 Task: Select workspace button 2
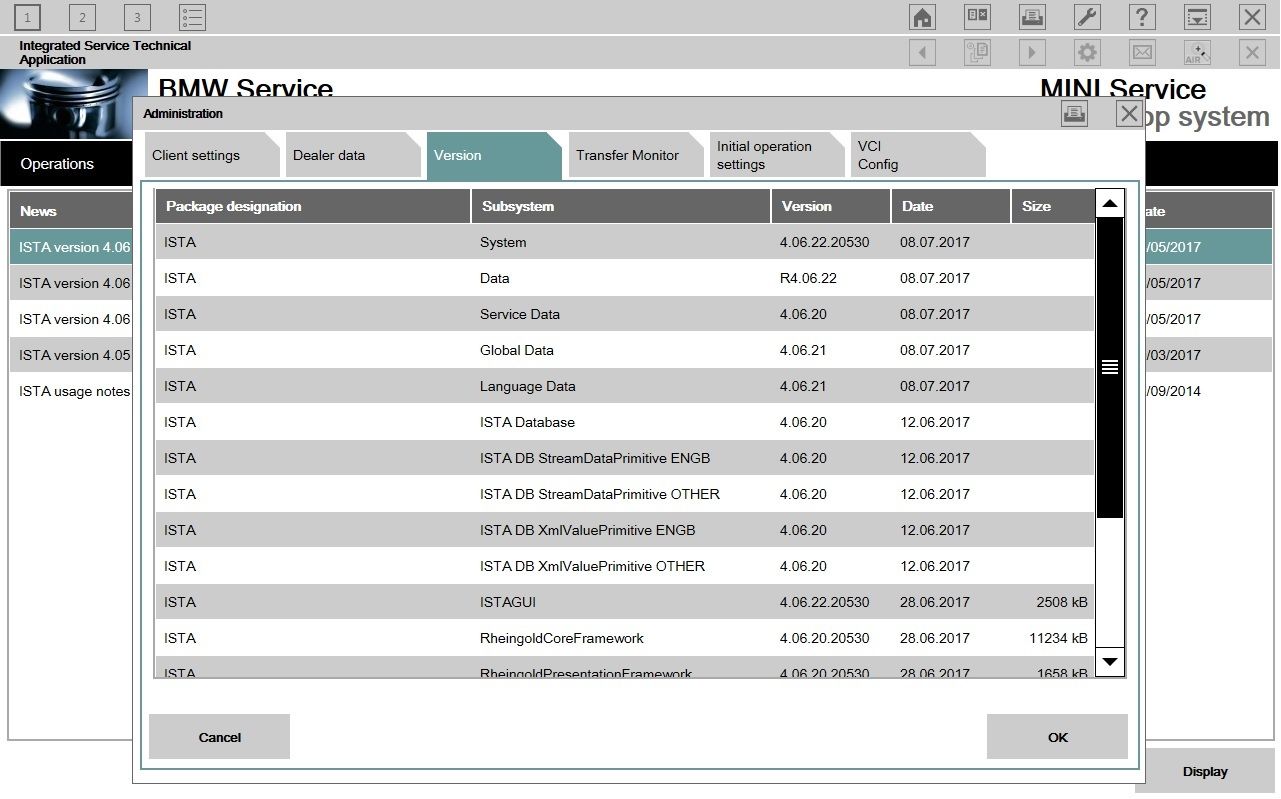pos(81,16)
